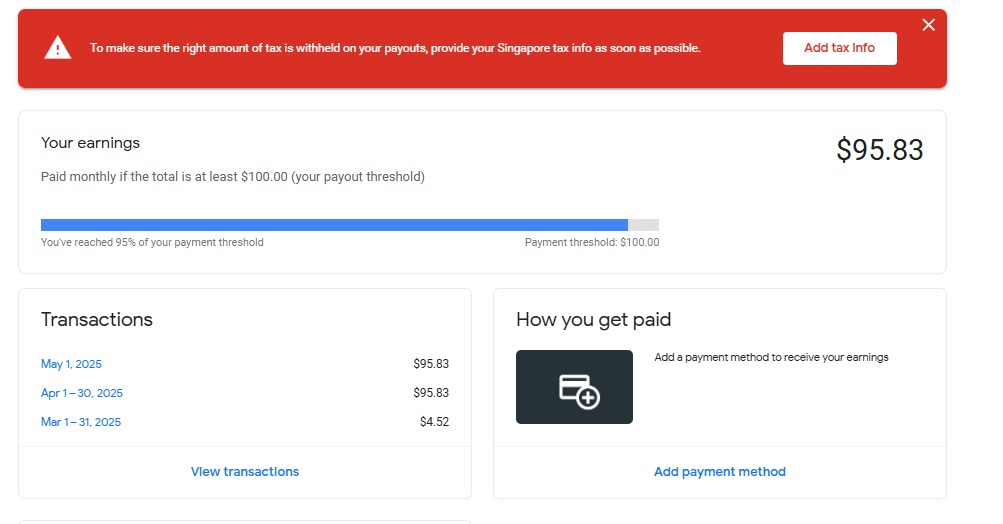Click the Add payment method link

720,472
